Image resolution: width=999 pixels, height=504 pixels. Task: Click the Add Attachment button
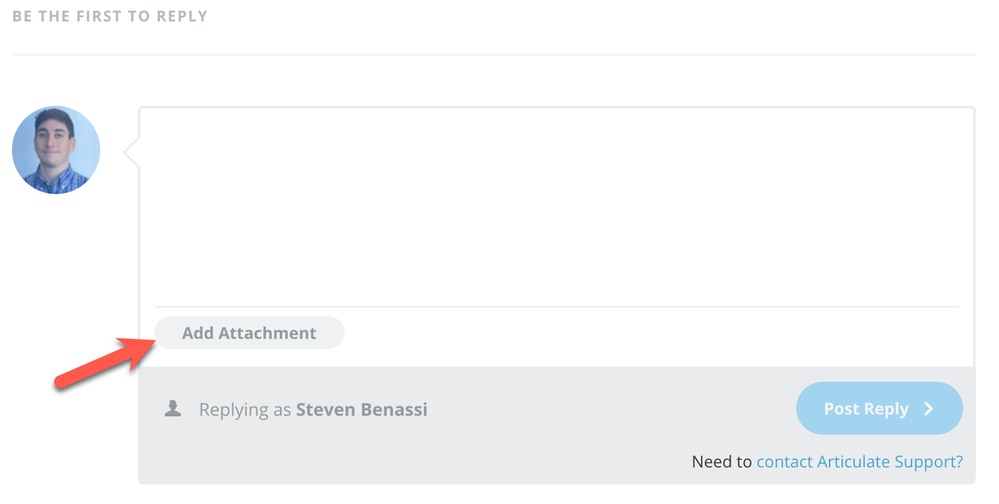(249, 333)
